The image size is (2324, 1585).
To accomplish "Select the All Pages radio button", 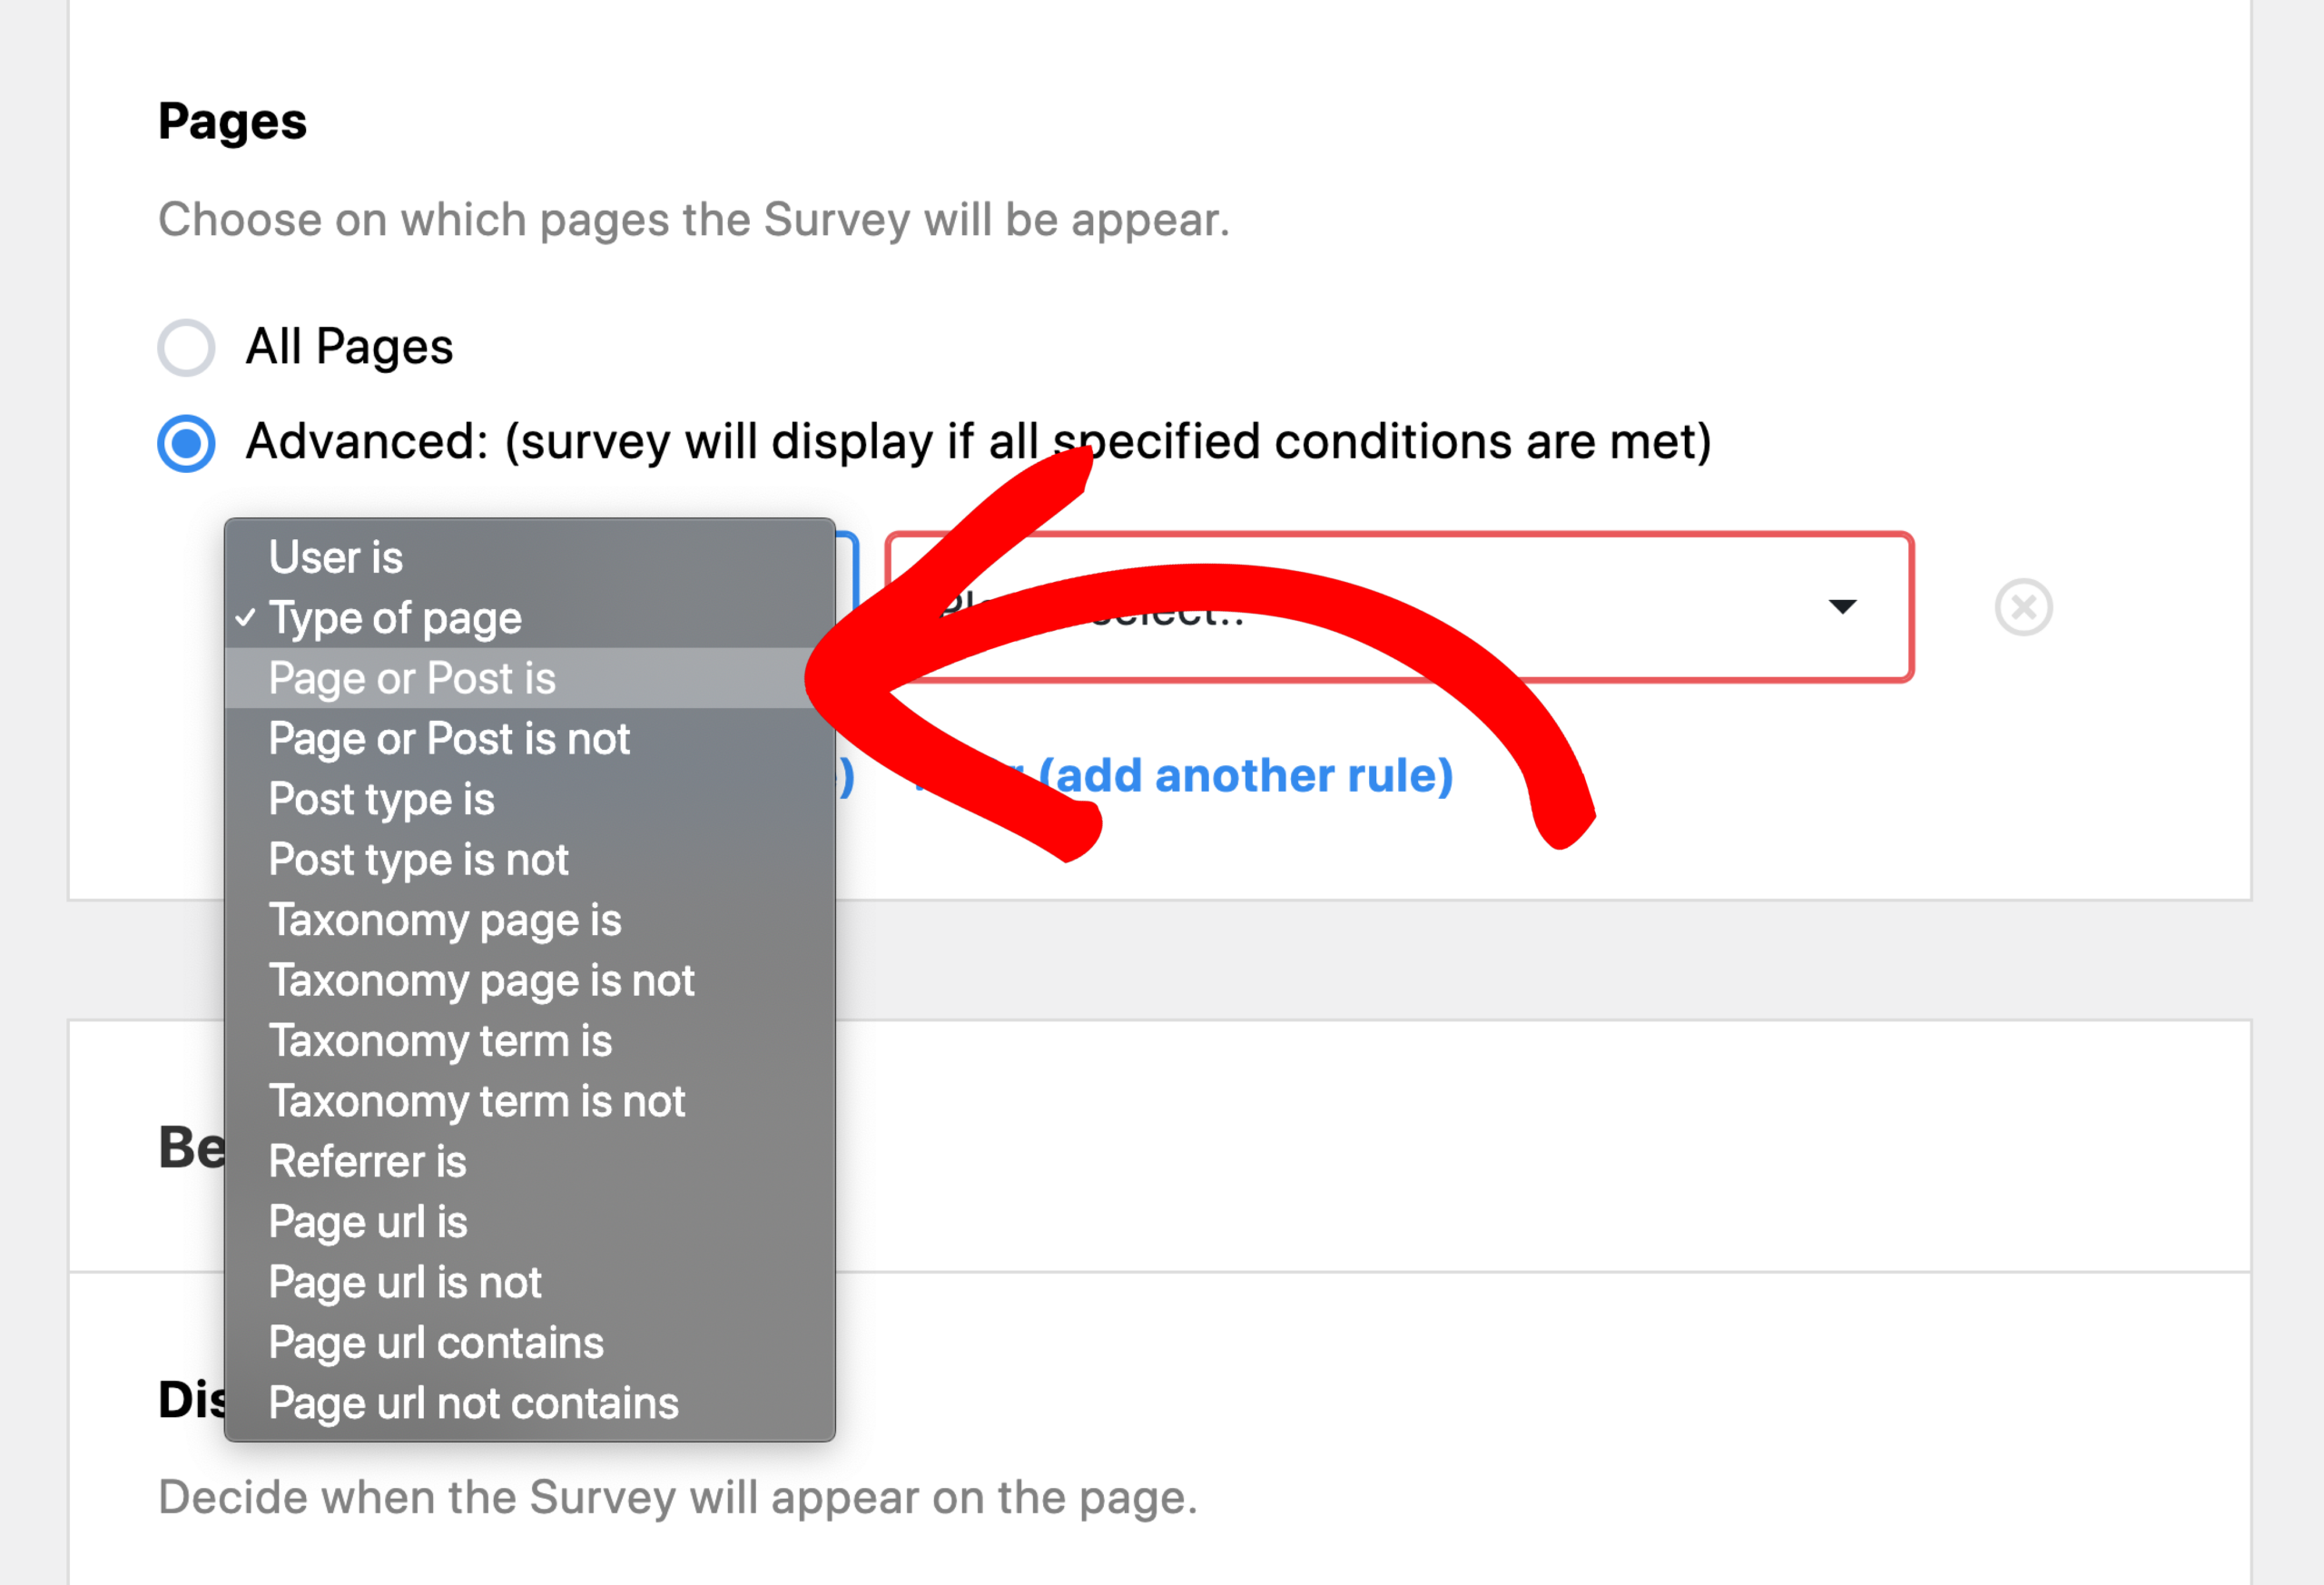I will pyautogui.click(x=186, y=347).
